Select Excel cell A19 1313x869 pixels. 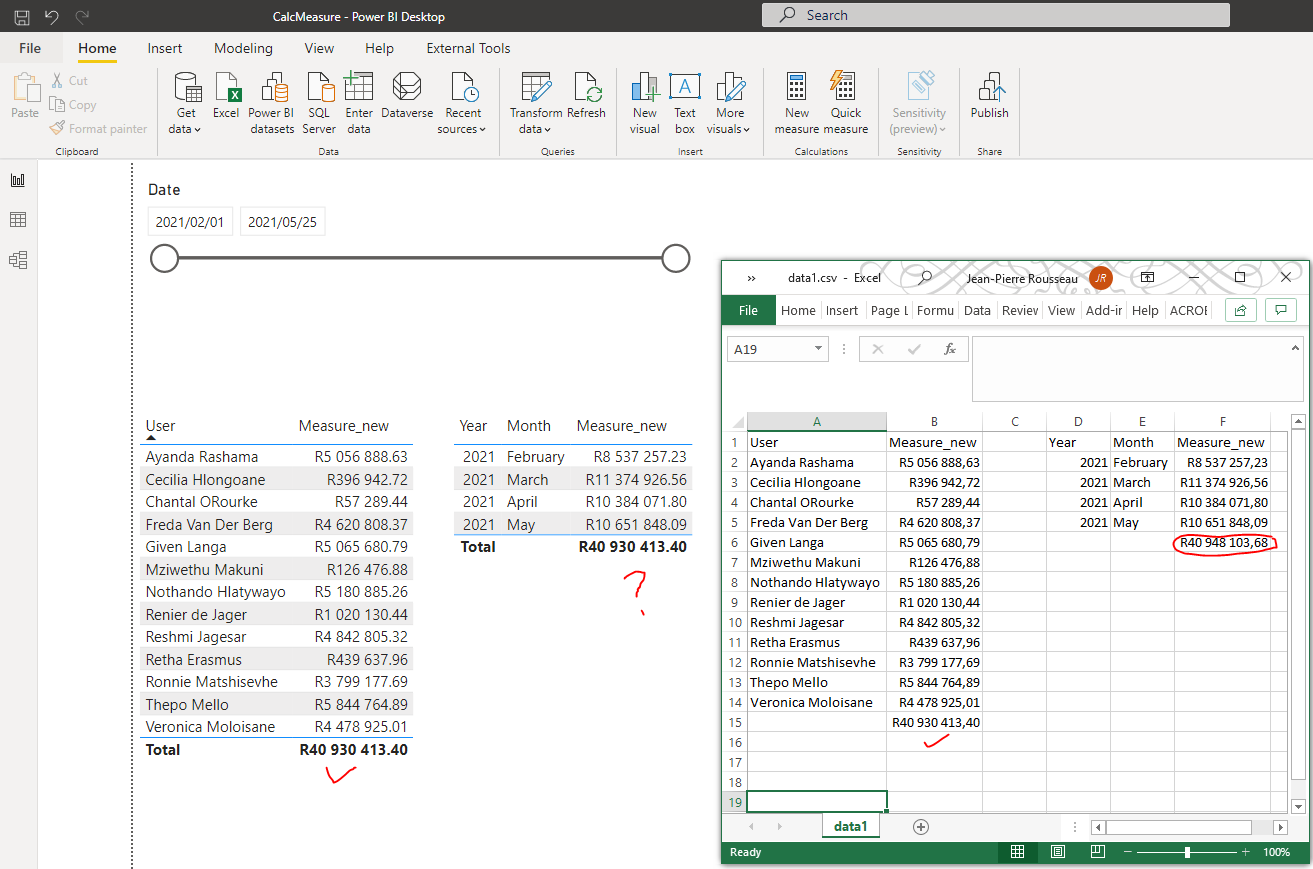817,802
